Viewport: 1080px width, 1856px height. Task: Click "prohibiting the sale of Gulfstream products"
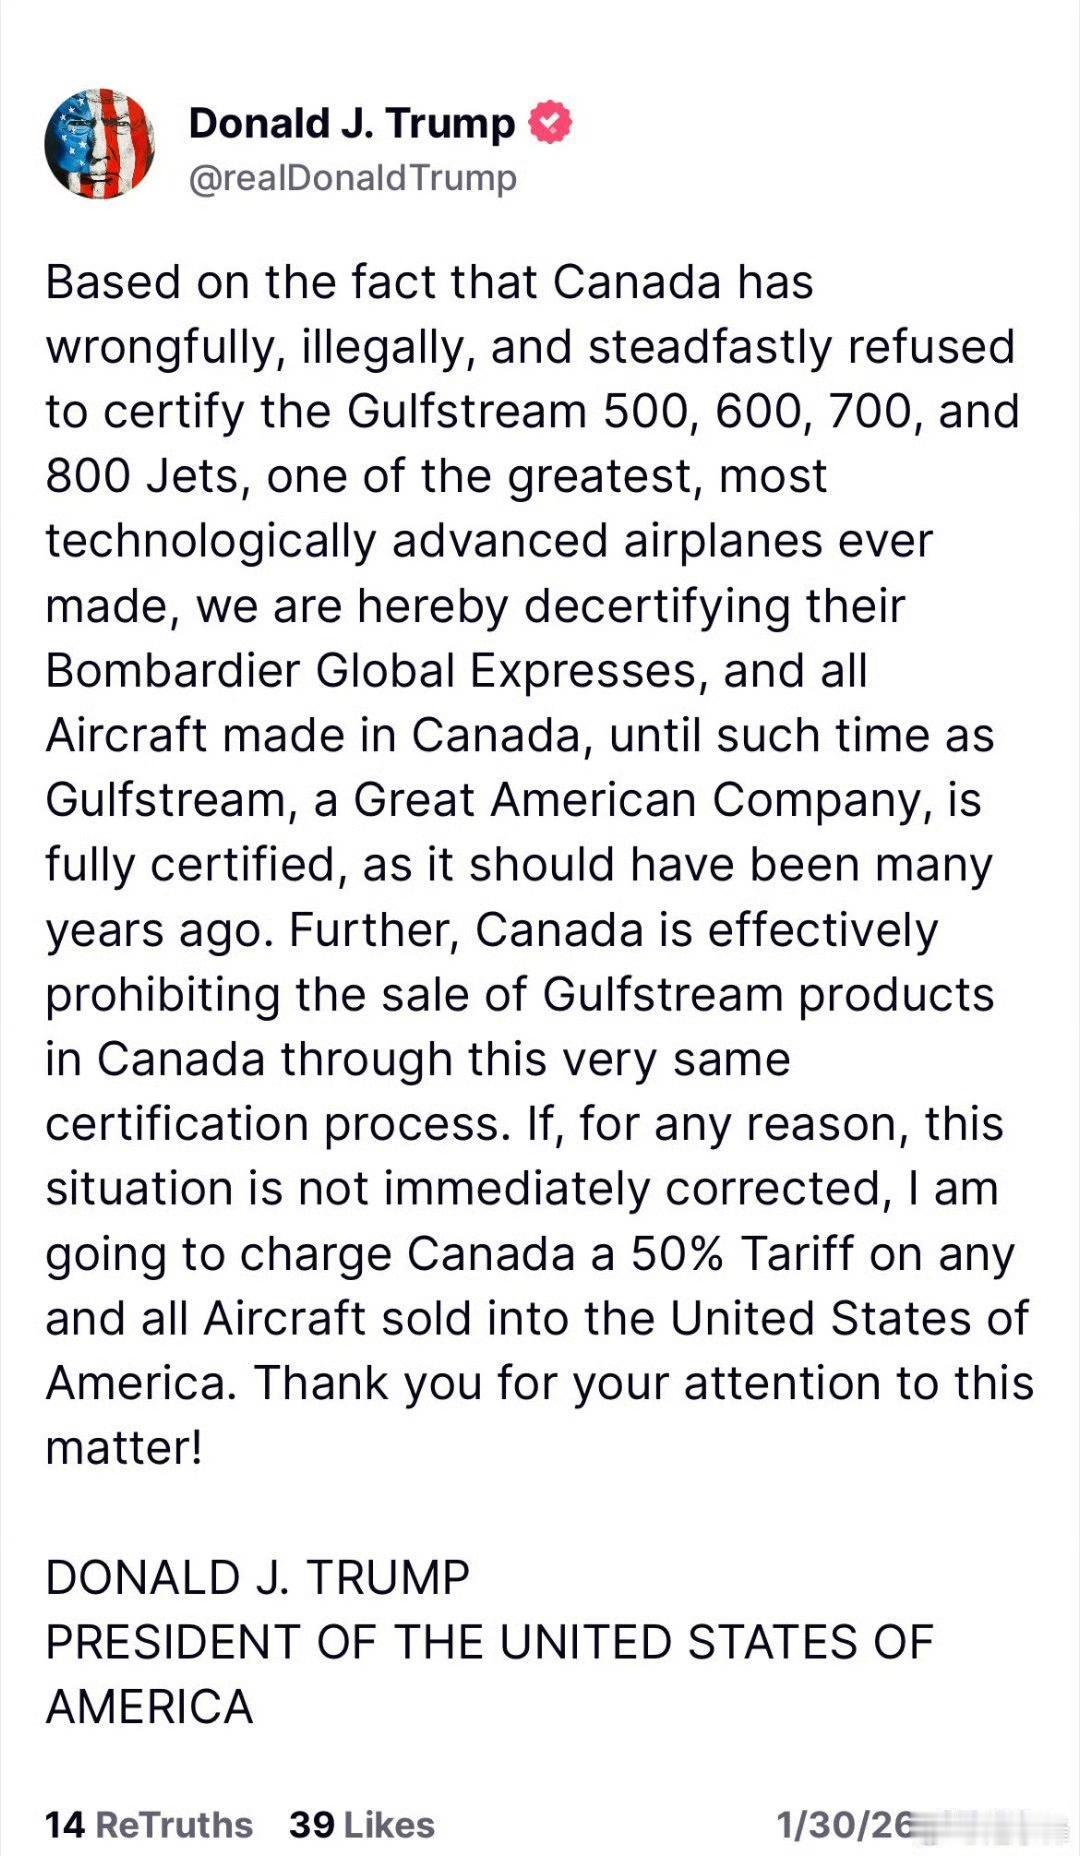520,996
